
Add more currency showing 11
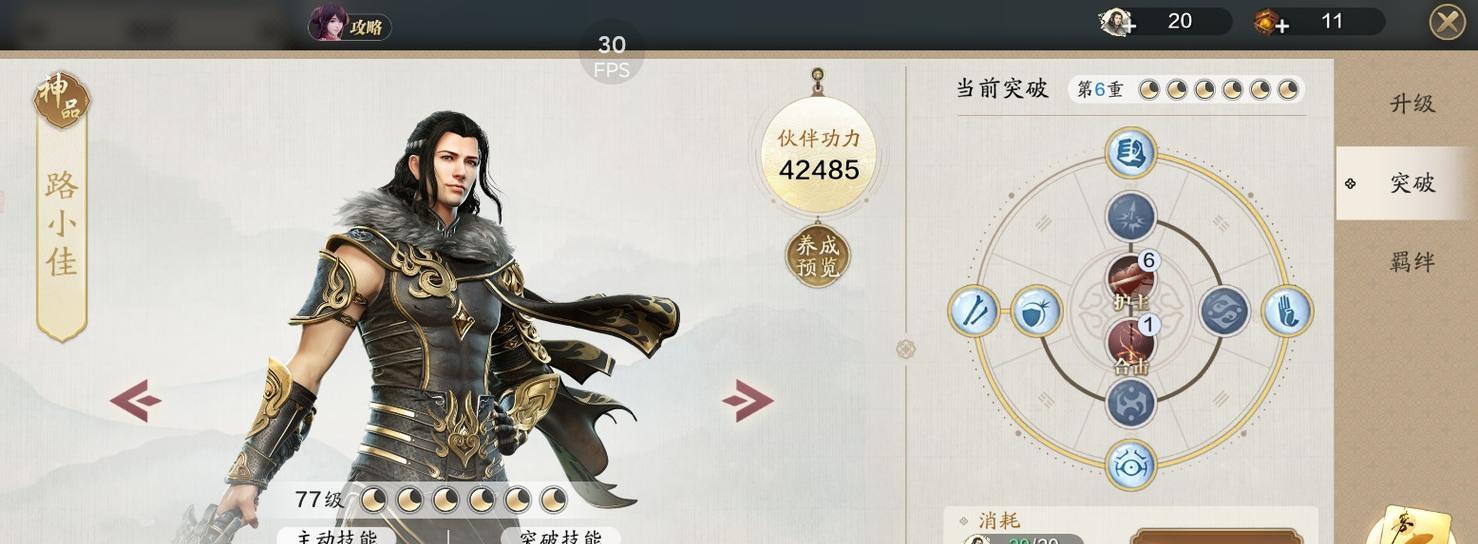[x=1272, y=22]
